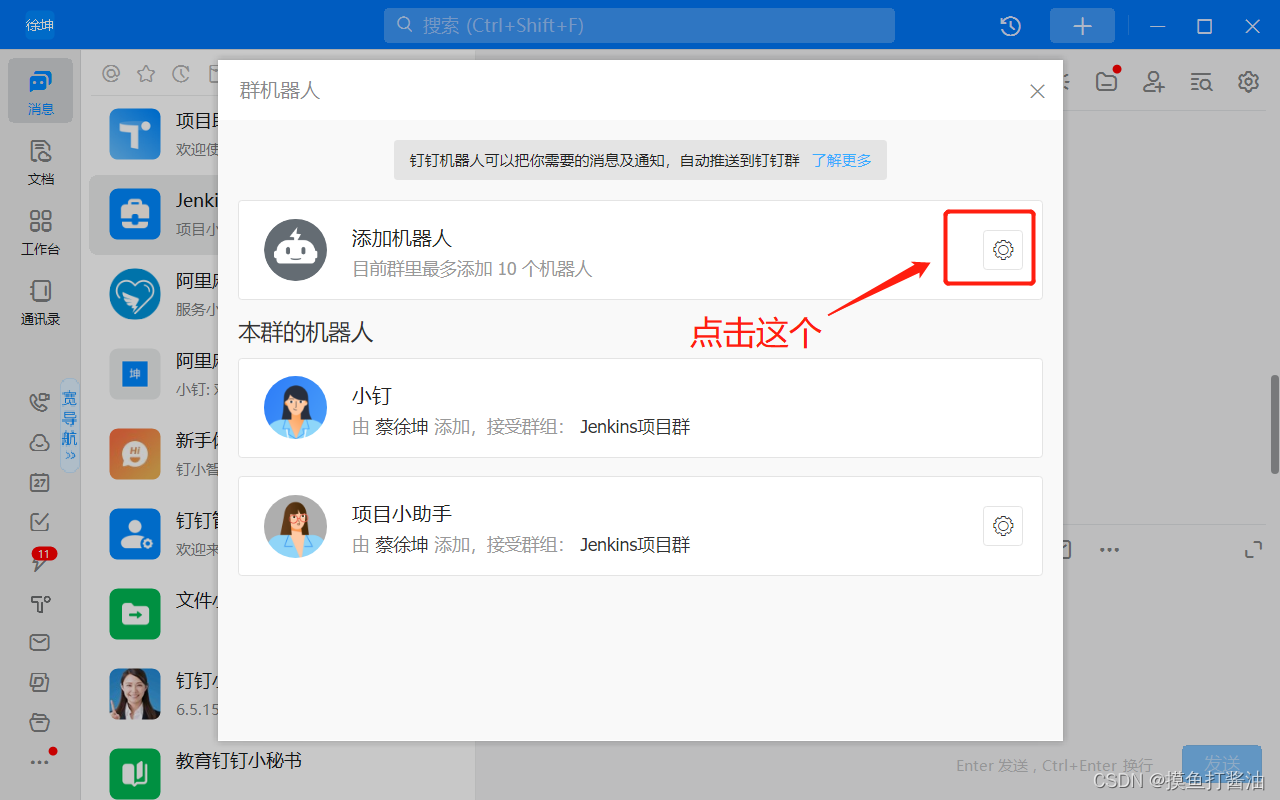Open the to-do checkbox icon in sidebar
The image size is (1280, 800).
tap(40, 522)
